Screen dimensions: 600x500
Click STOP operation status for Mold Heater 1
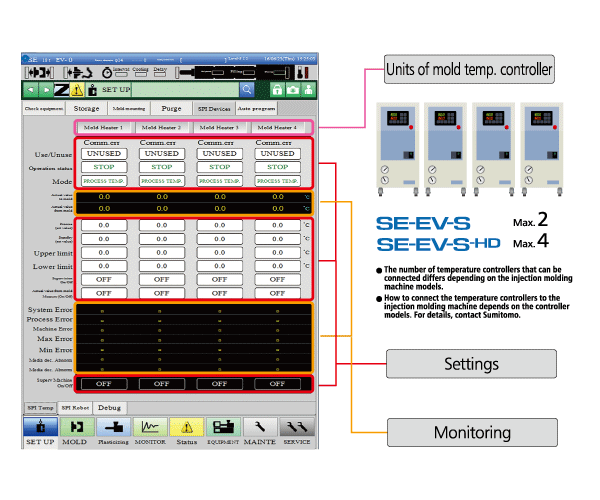pyautogui.click(x=104, y=167)
